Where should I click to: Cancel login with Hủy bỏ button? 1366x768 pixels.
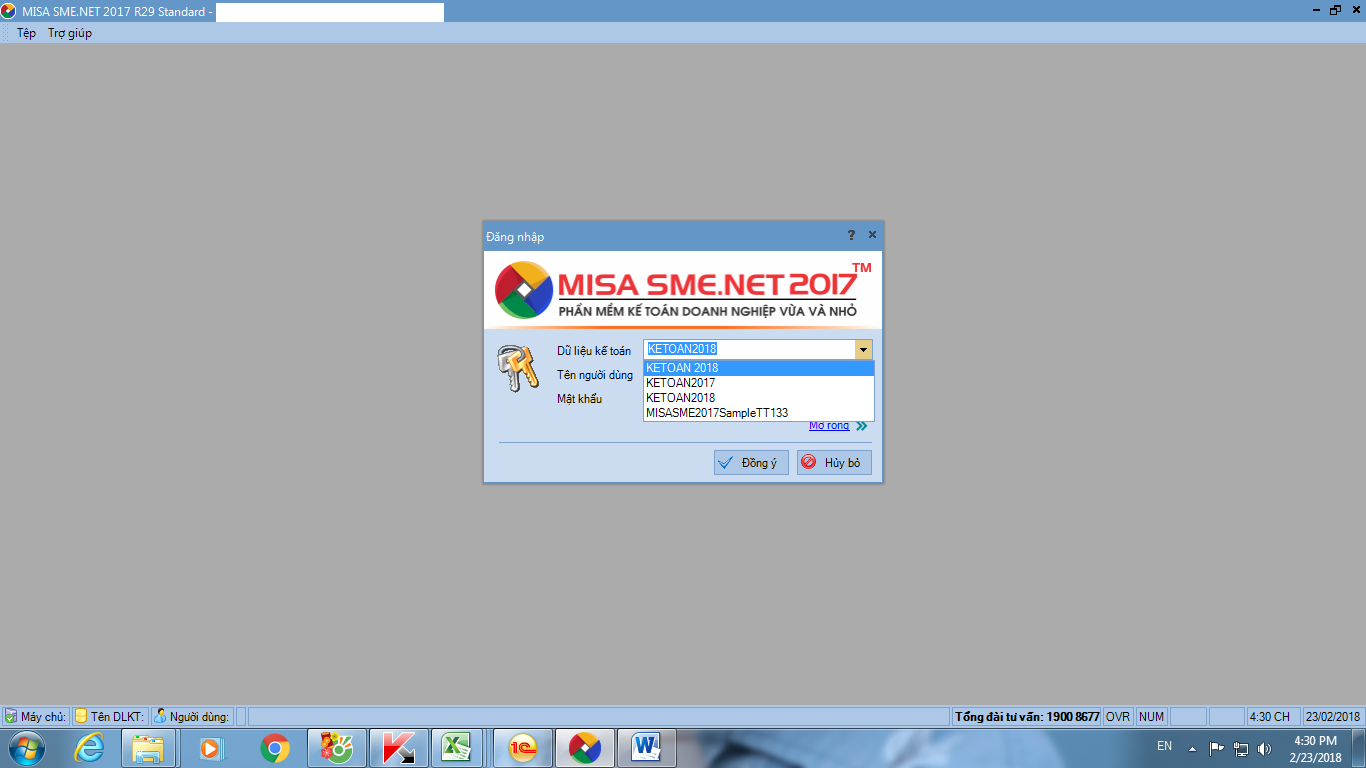coord(834,463)
